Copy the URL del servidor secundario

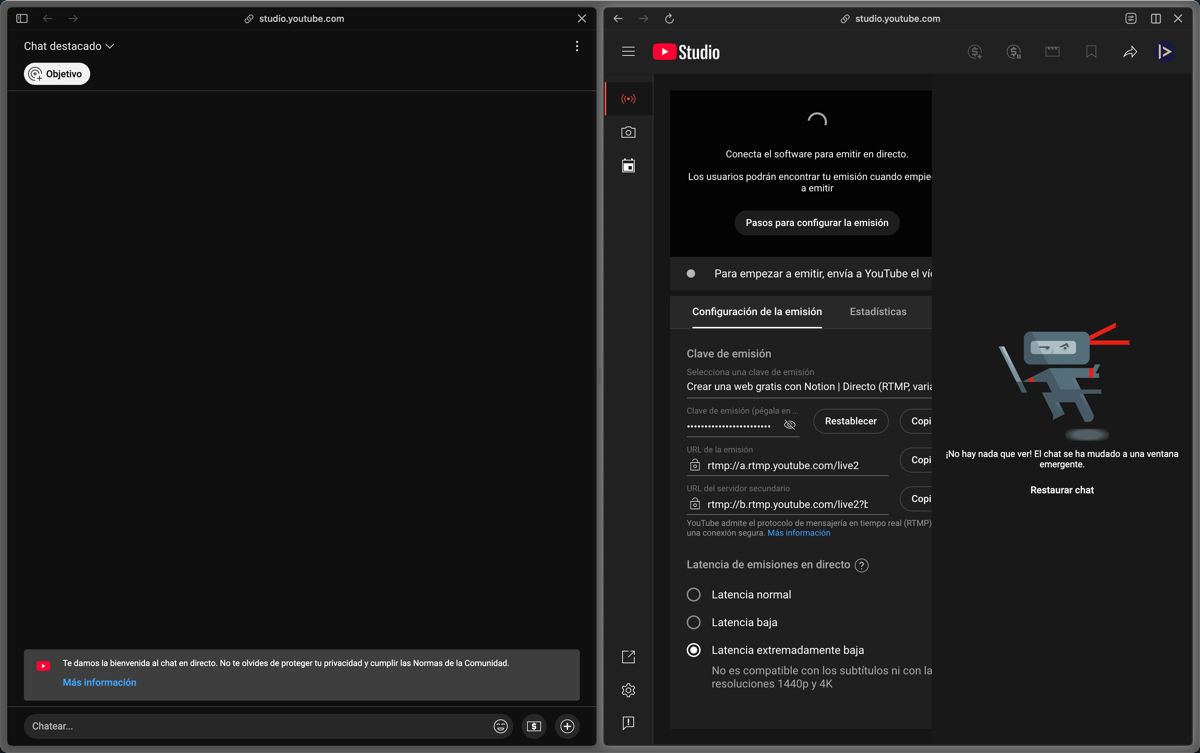[x=917, y=498]
